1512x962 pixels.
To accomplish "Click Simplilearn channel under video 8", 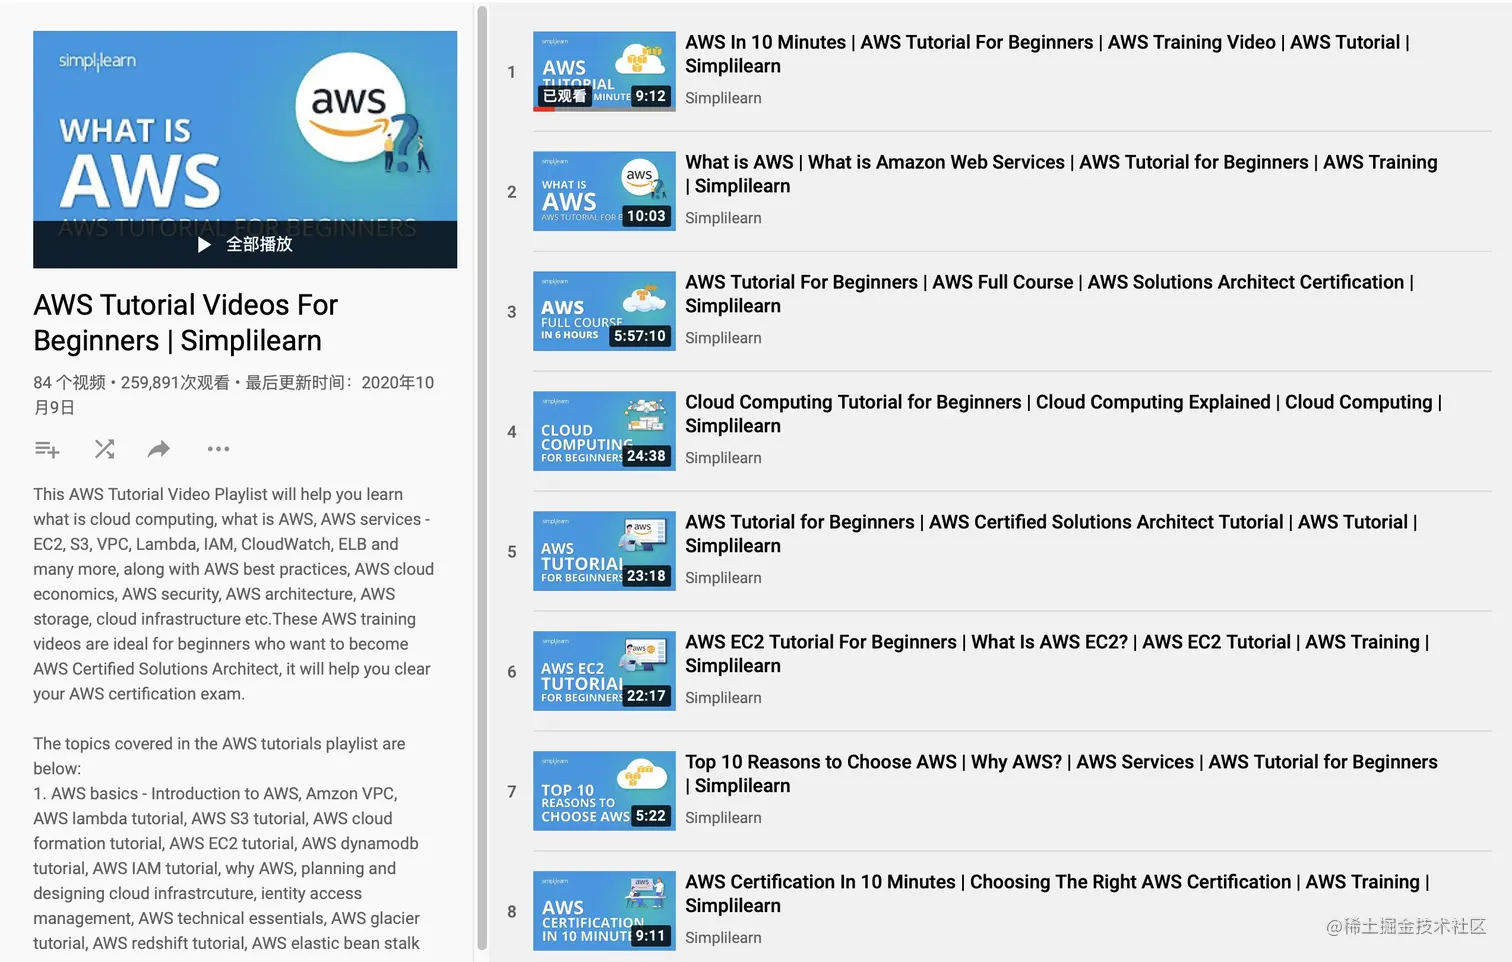I will [x=723, y=938].
